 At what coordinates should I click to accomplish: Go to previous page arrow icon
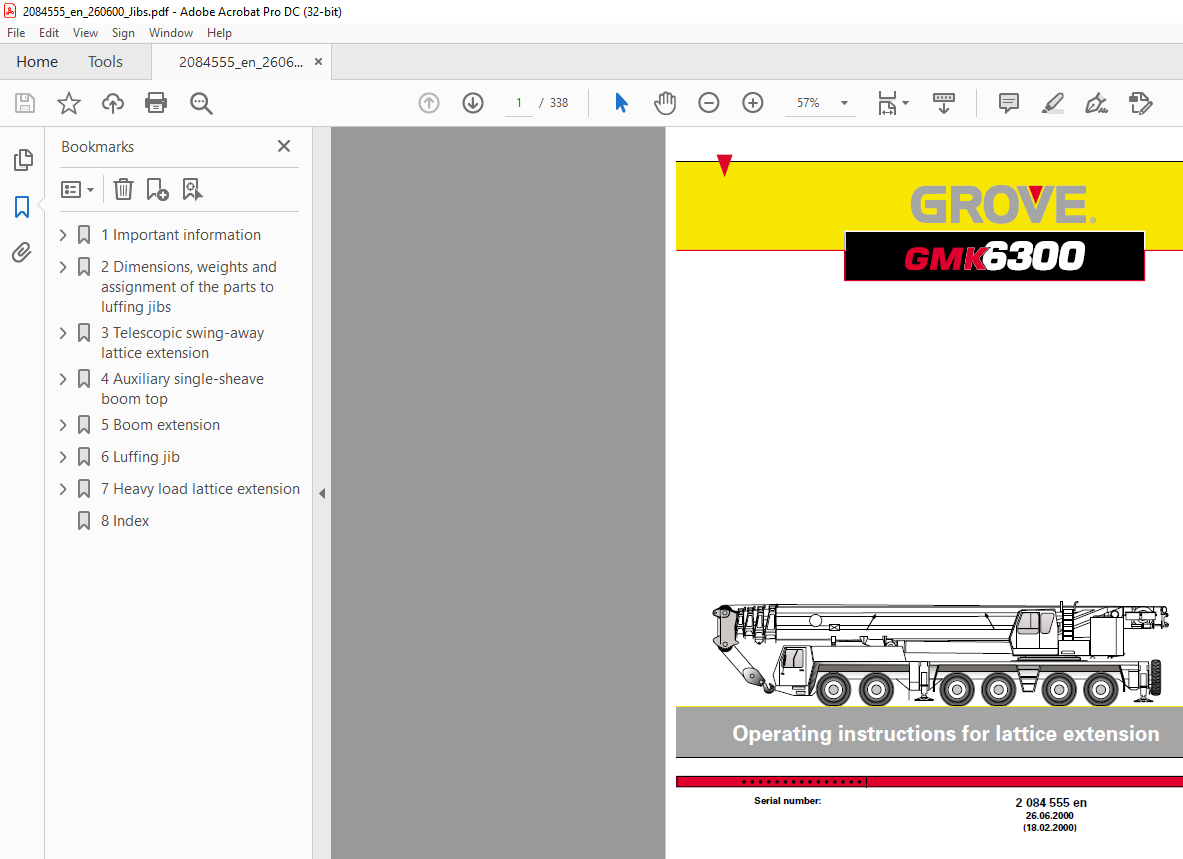429,103
